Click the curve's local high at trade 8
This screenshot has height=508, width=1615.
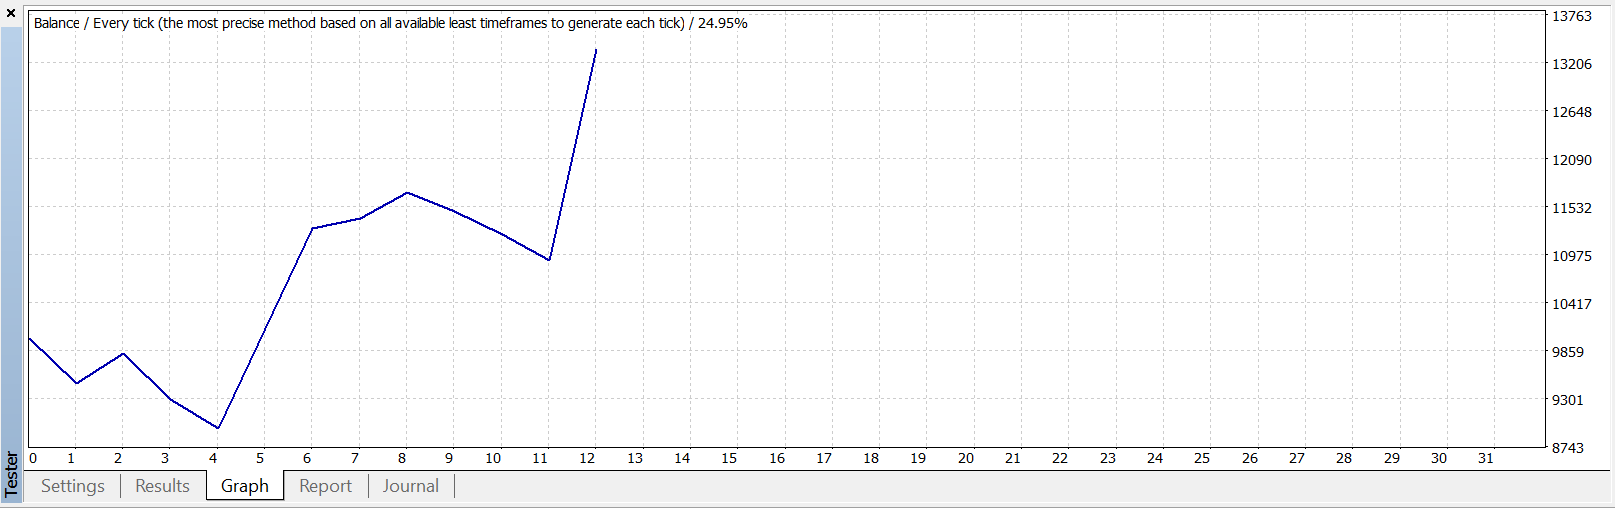pyautogui.click(x=407, y=192)
